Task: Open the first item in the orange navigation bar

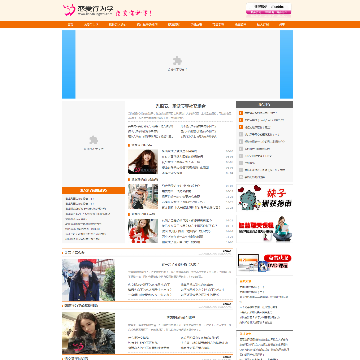Action: pyautogui.click(x=70, y=24)
